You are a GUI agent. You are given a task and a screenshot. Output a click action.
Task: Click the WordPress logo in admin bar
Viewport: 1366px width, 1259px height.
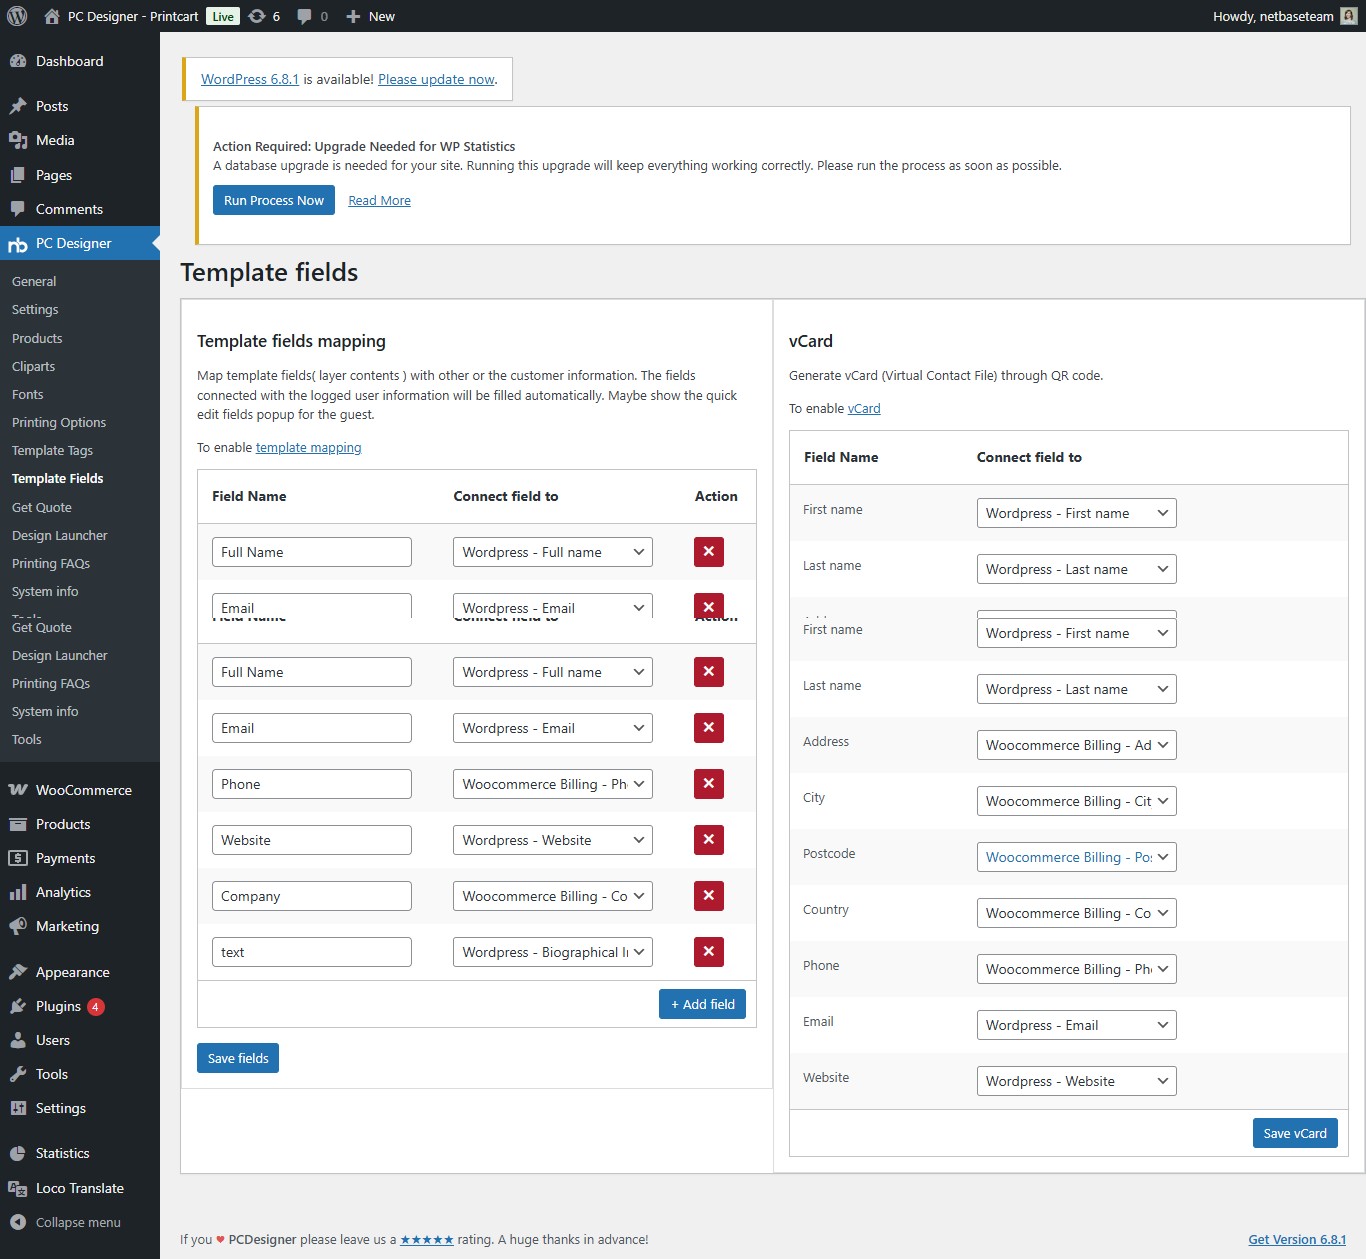click(x=17, y=16)
